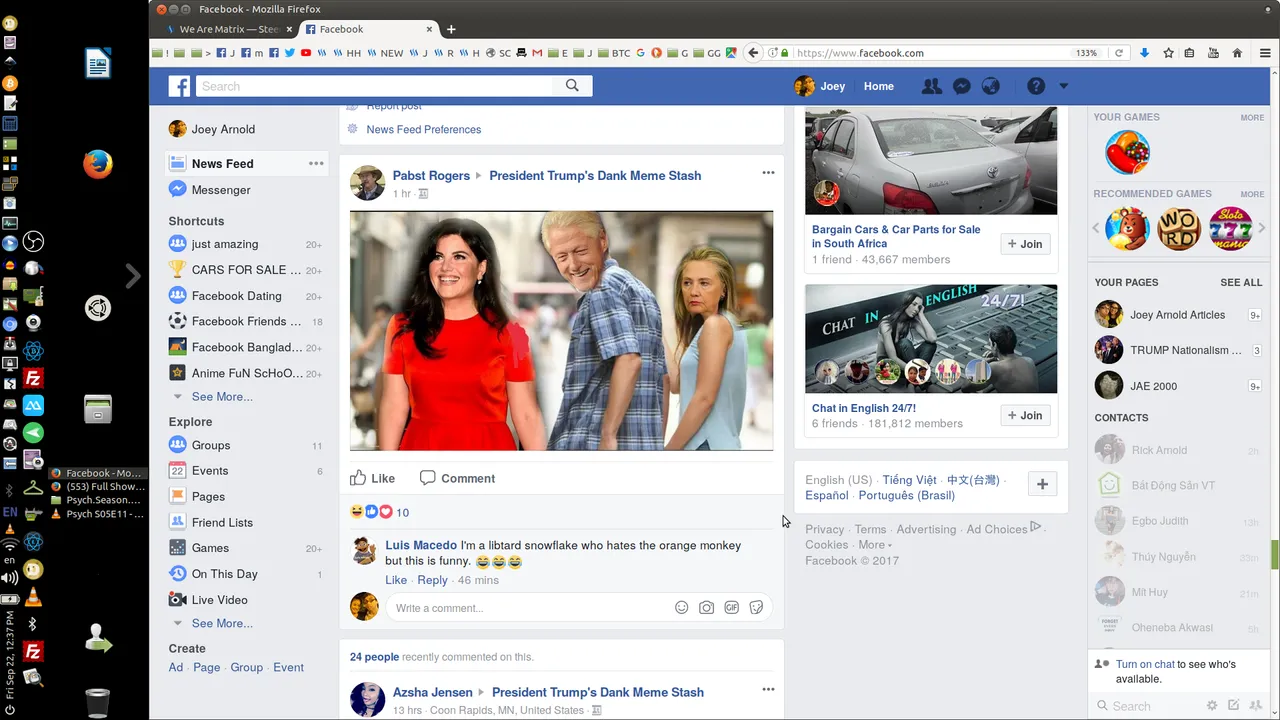
Task: Open More dropdown in footer links
Action: [875, 545]
